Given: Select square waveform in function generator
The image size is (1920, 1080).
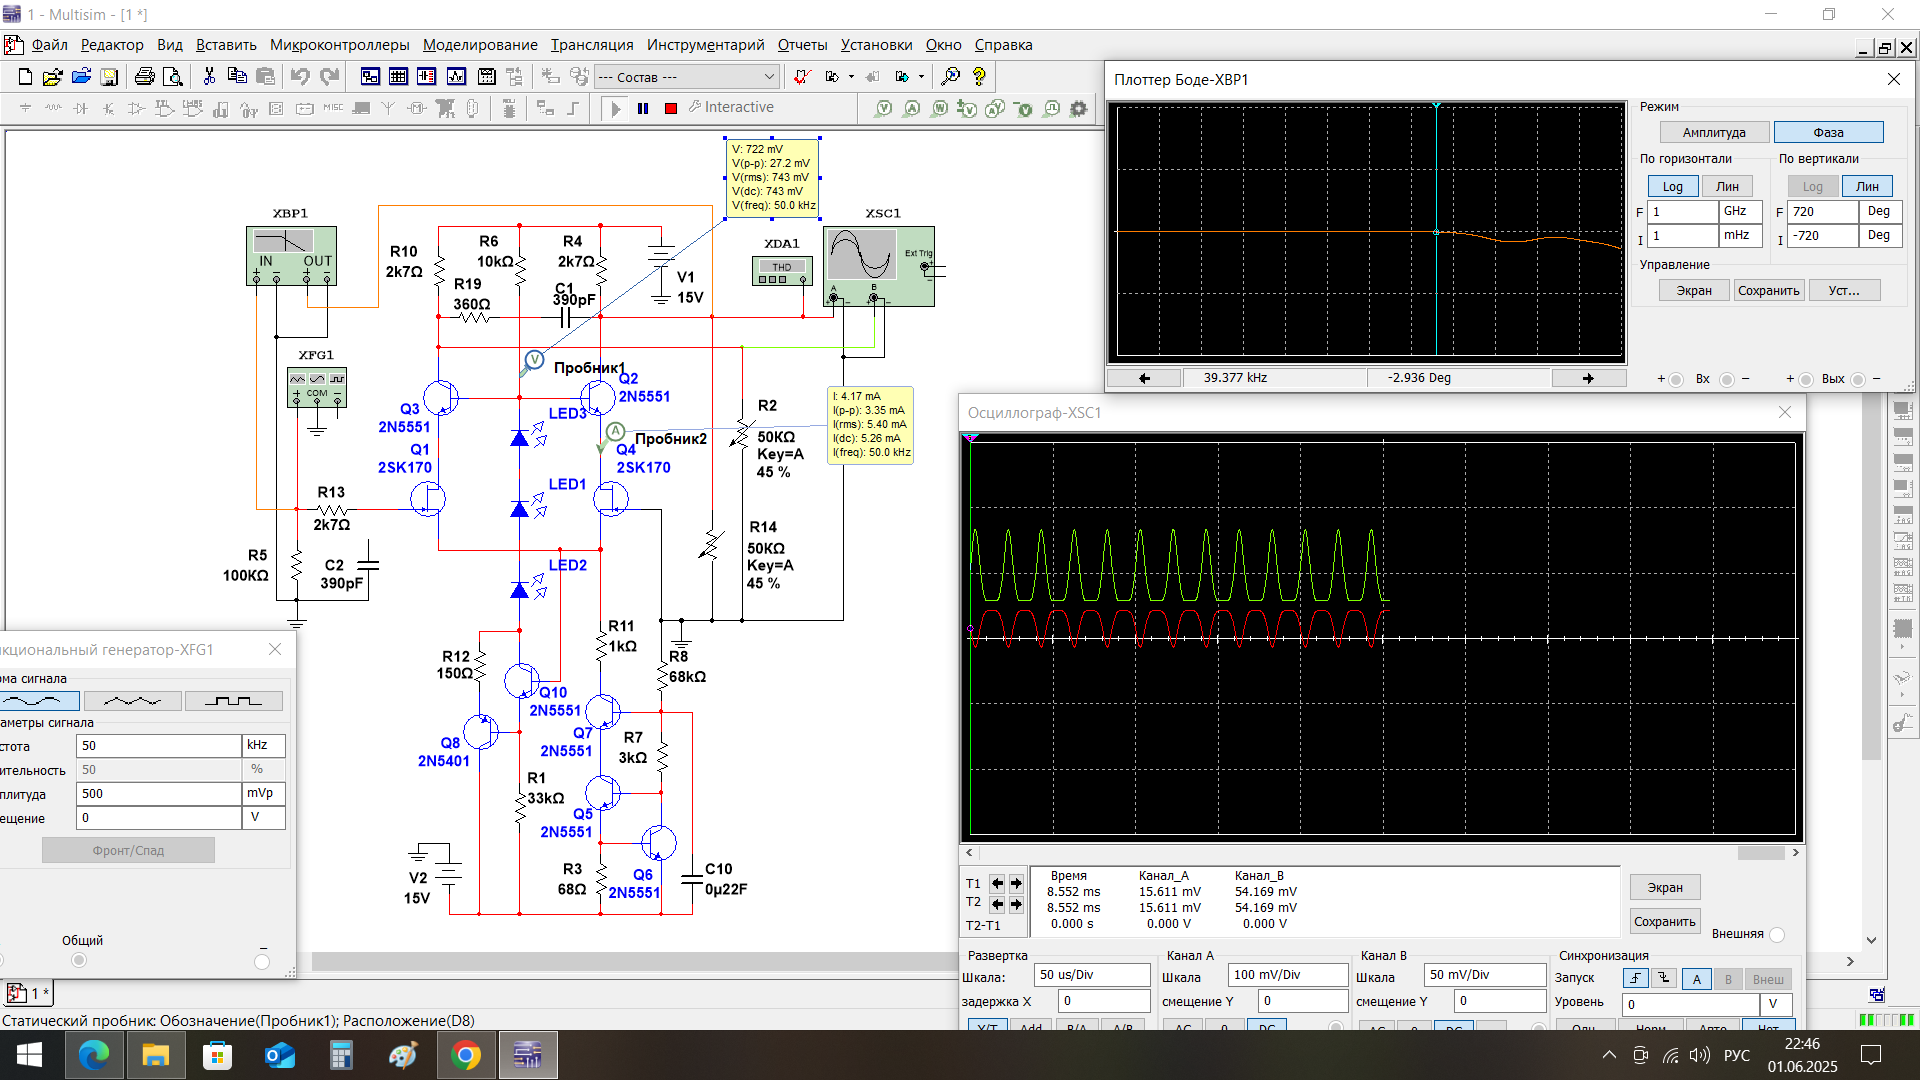Looking at the screenshot, I should pyautogui.click(x=233, y=701).
